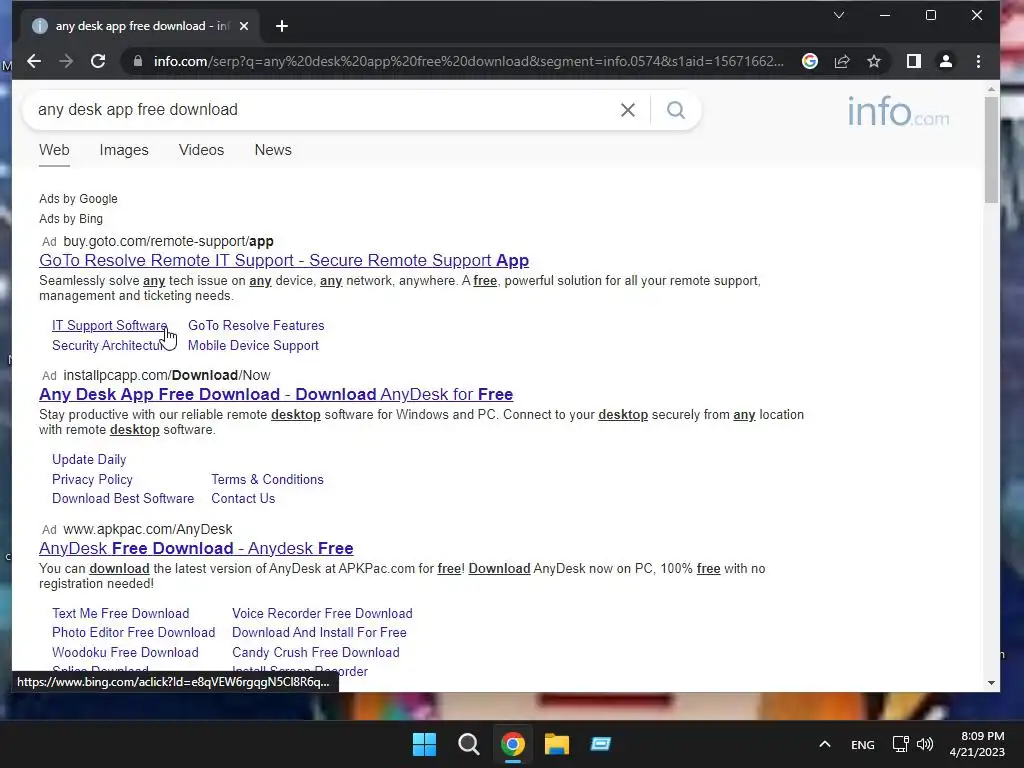Image resolution: width=1024 pixels, height=768 pixels.
Task: Bookmark this tab with the star
Action: tap(874, 61)
